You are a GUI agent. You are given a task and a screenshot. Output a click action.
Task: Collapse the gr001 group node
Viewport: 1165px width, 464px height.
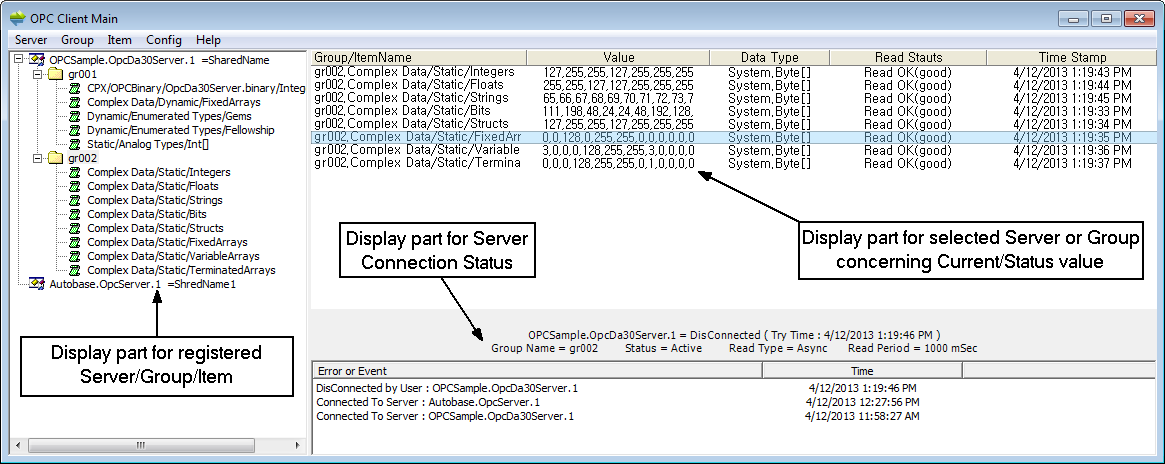click(38, 74)
